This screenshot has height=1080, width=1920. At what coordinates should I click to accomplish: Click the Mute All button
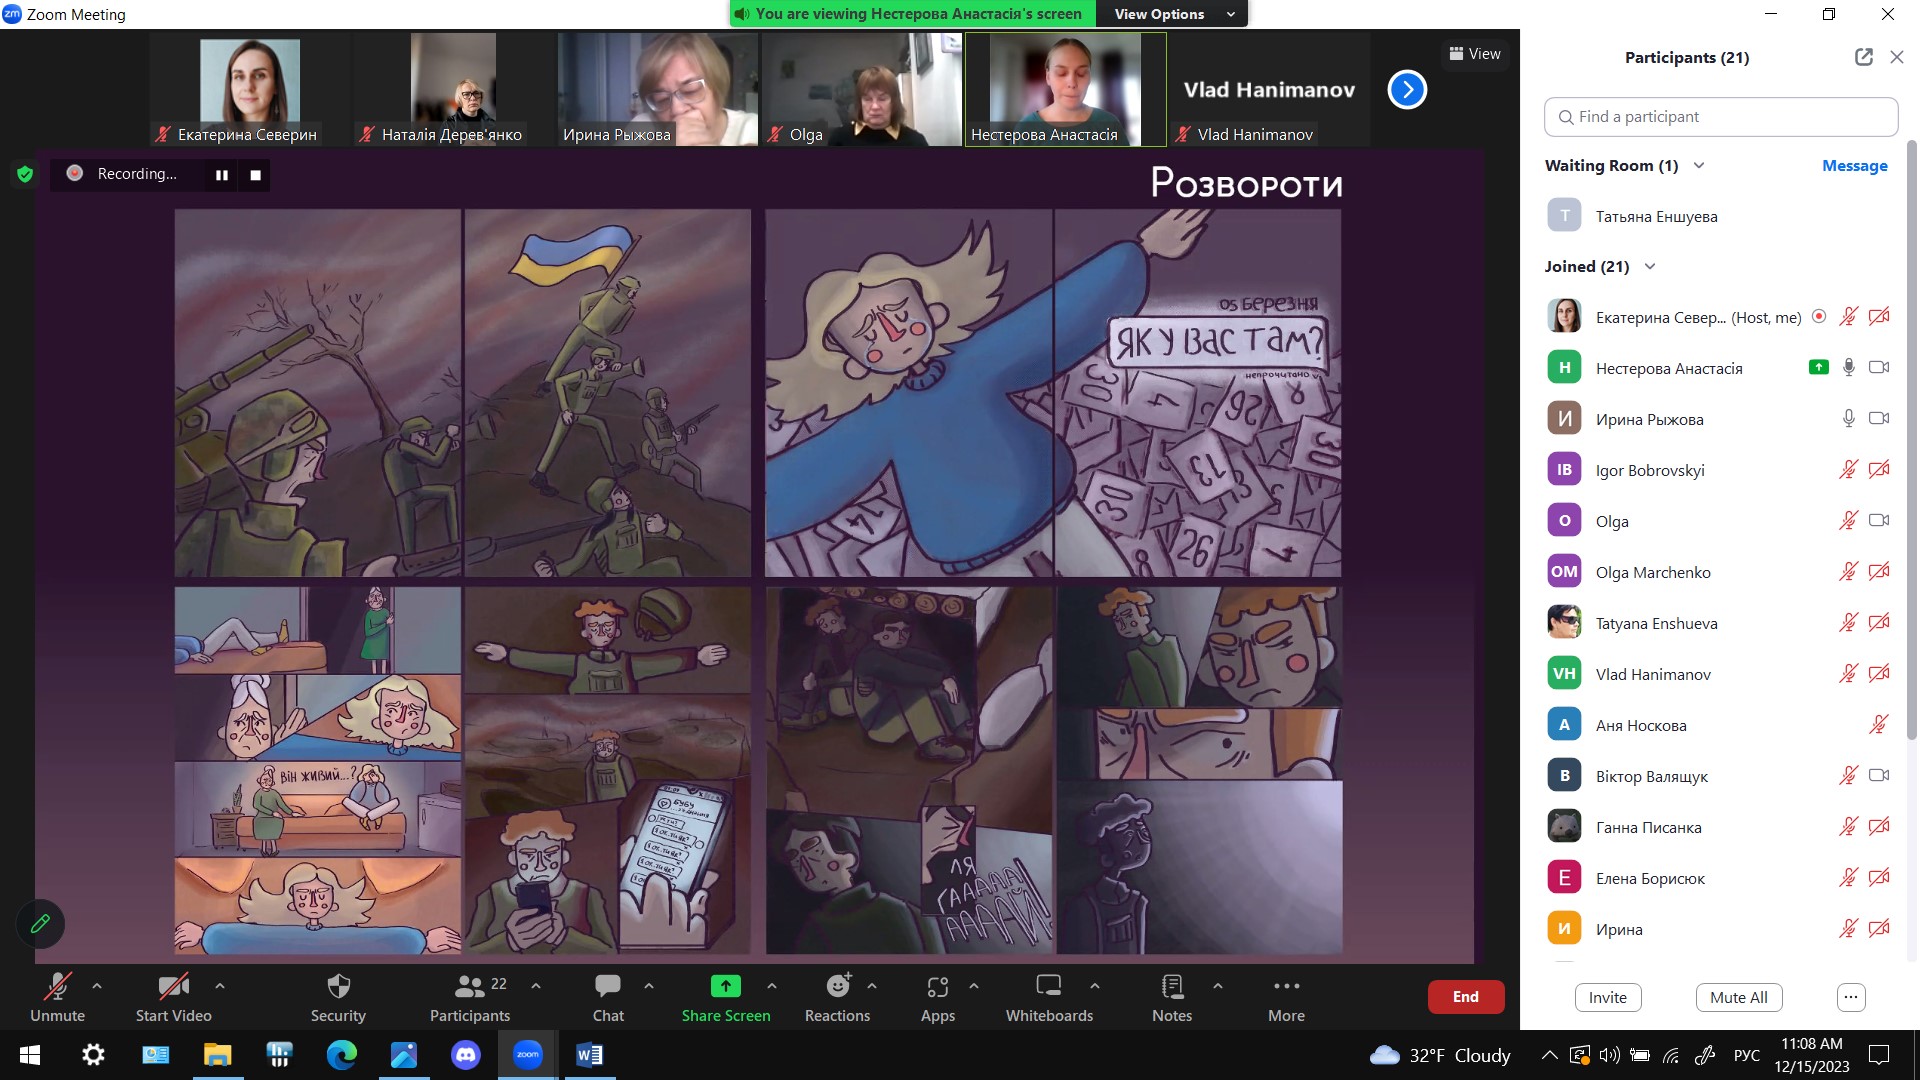(1738, 997)
